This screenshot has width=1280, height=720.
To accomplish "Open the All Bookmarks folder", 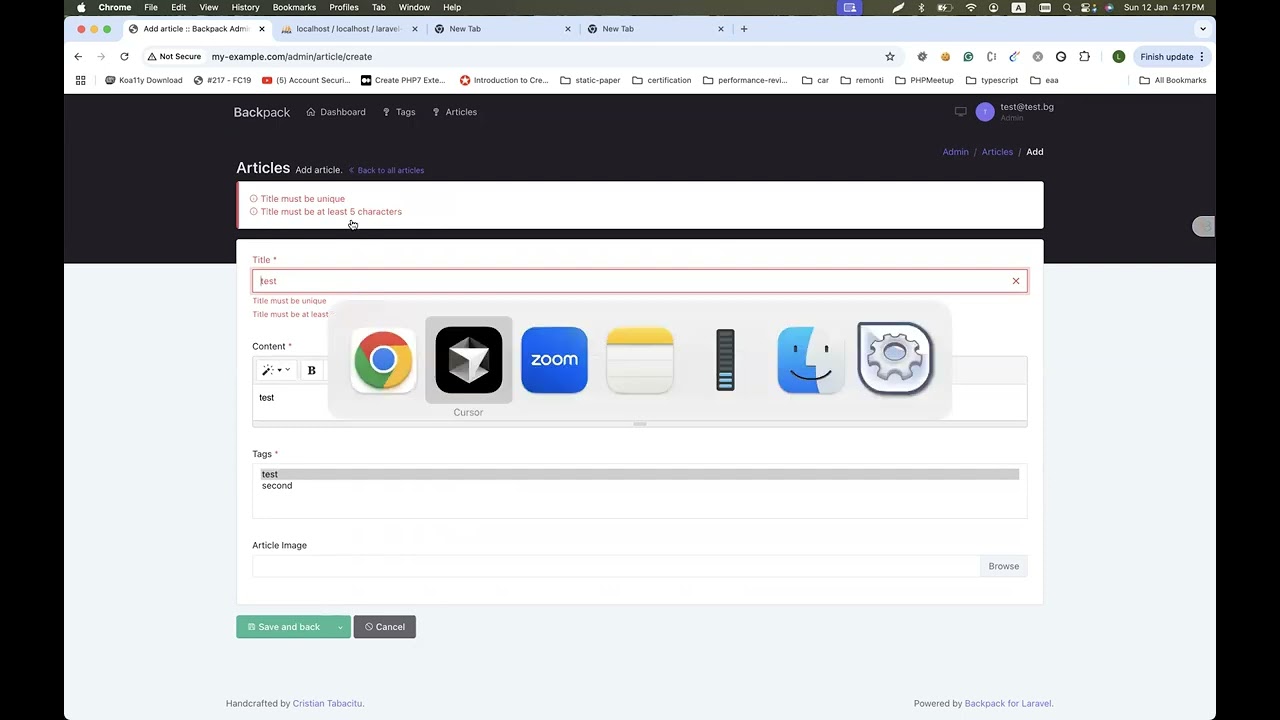I will click(x=1173, y=80).
